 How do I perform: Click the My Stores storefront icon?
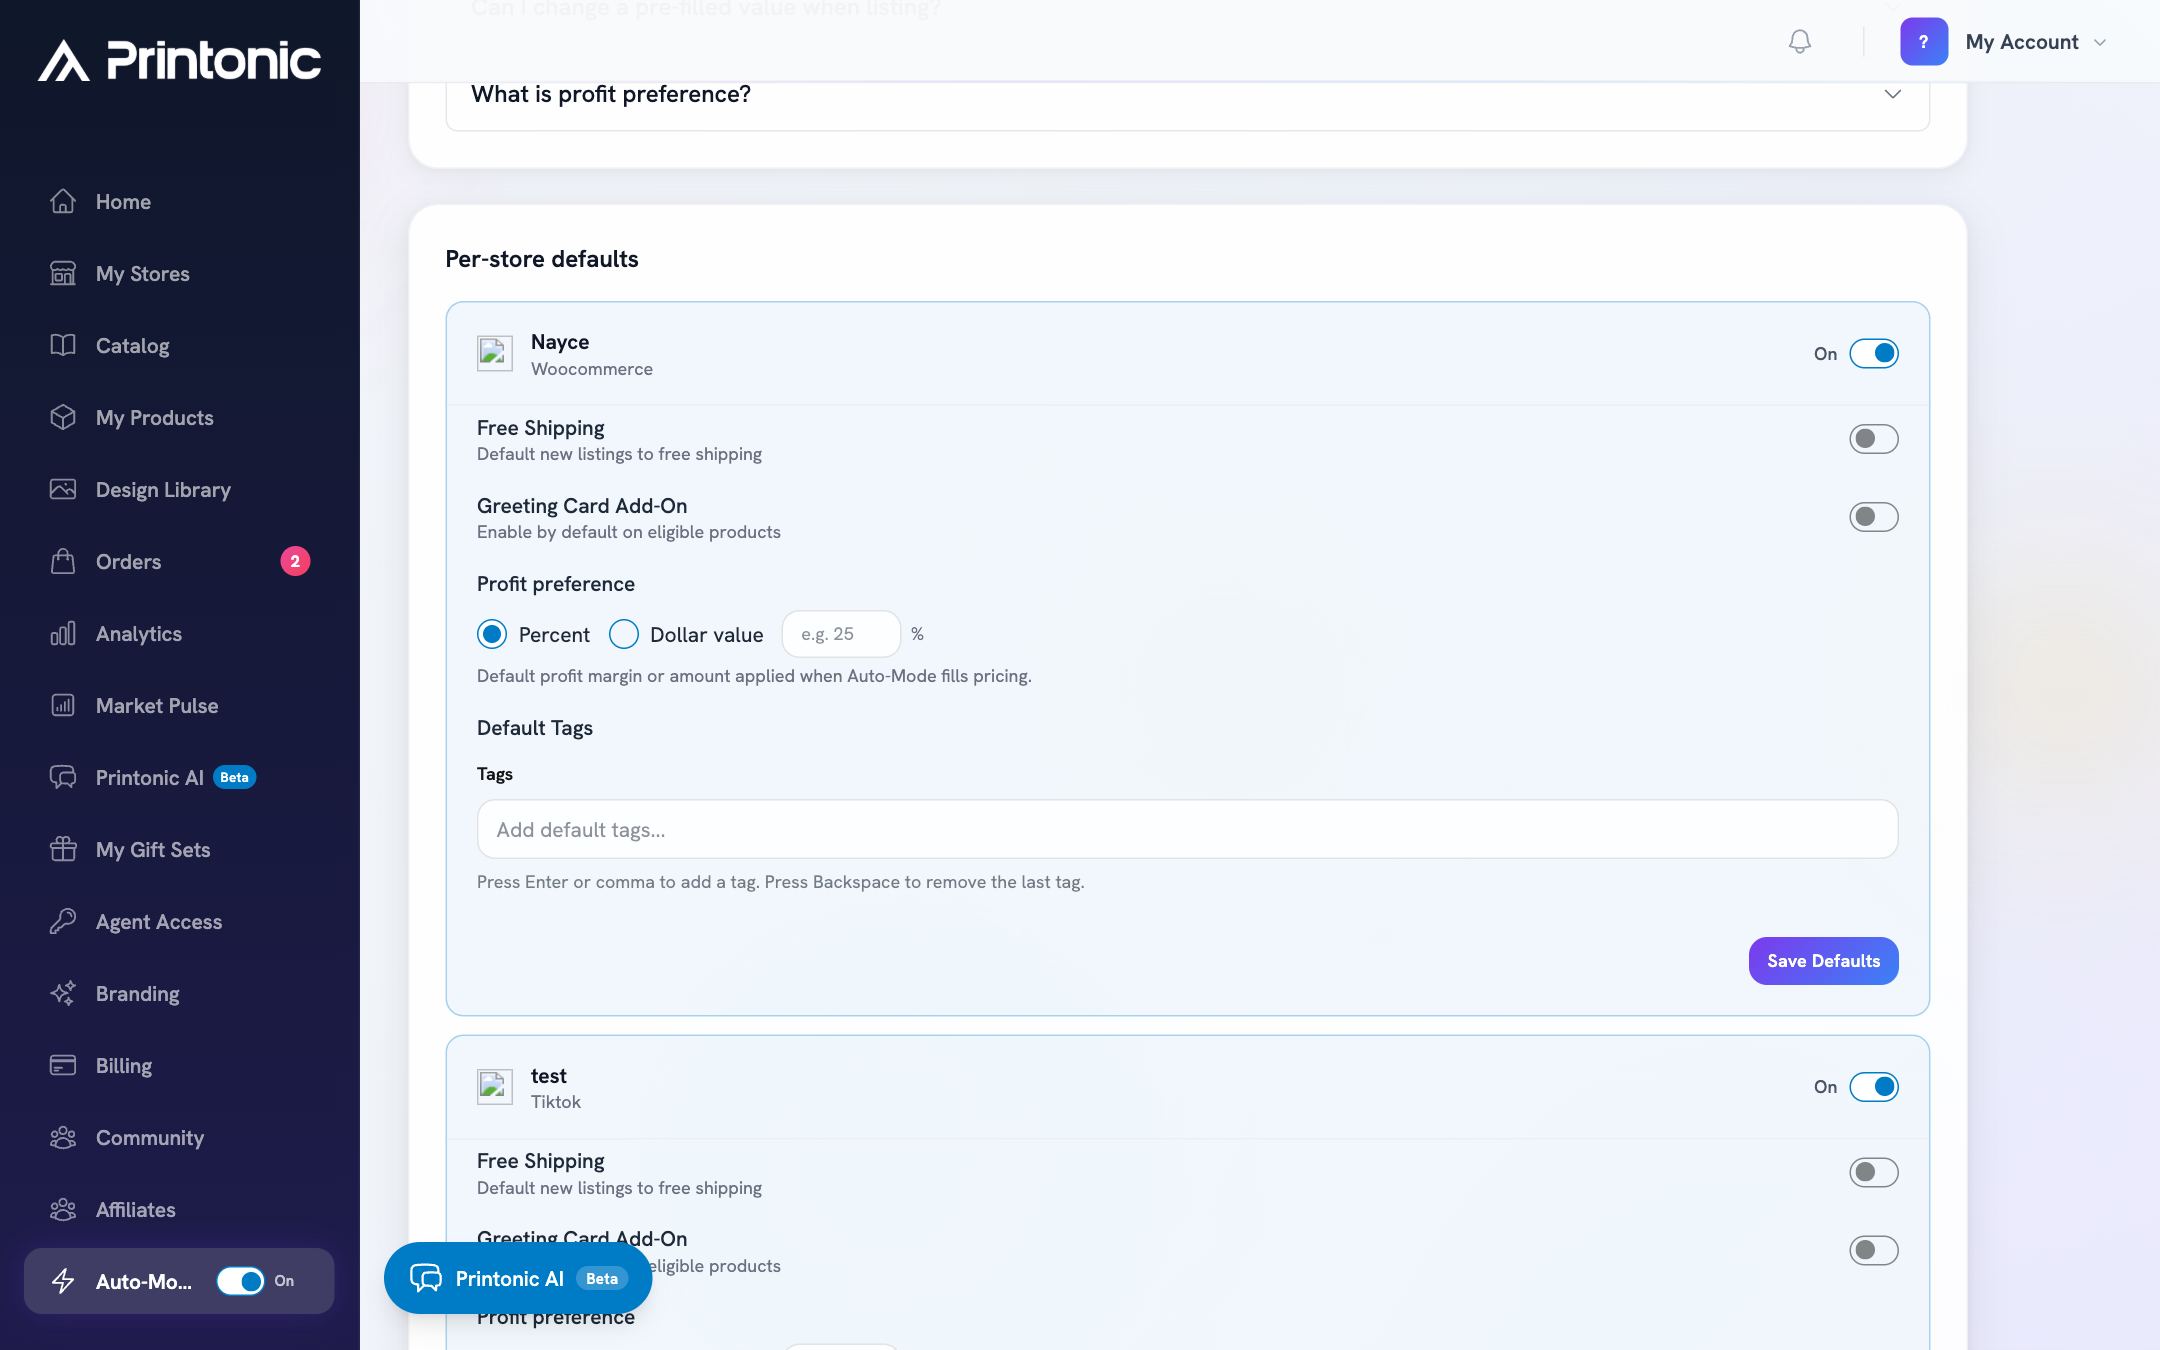(63, 273)
